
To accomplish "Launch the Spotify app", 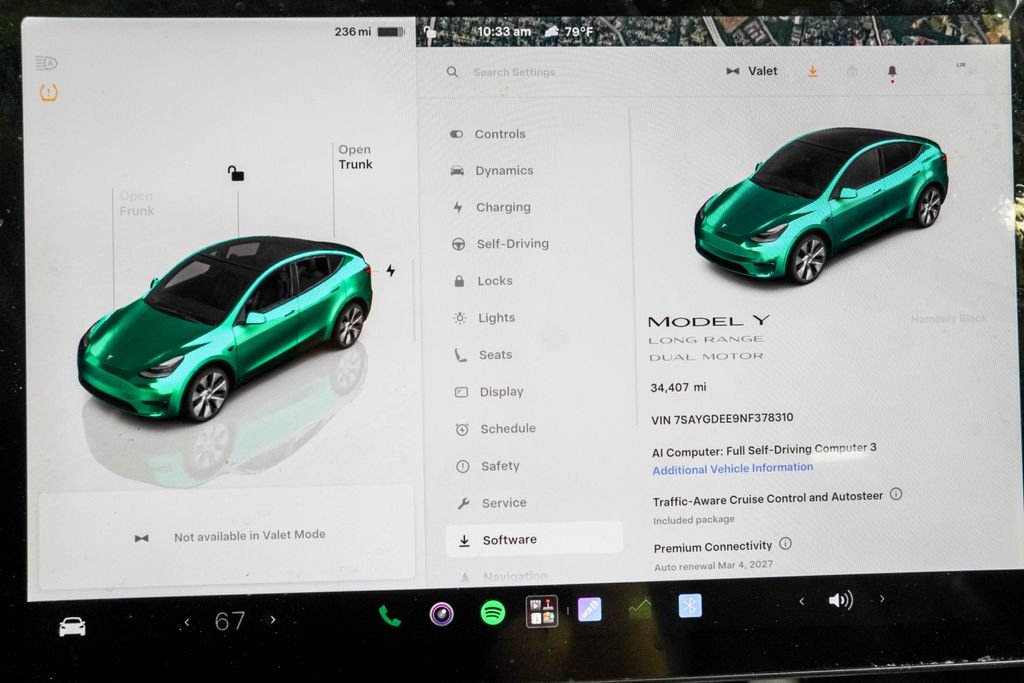I will click(492, 612).
